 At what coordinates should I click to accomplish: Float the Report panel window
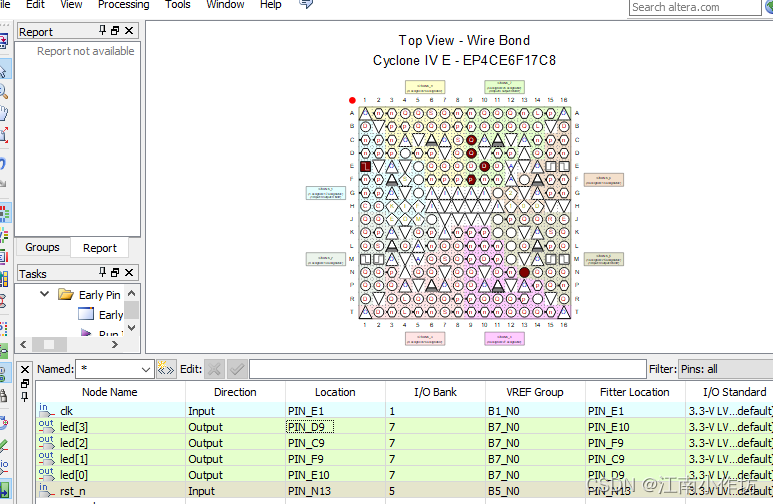[x=115, y=31]
